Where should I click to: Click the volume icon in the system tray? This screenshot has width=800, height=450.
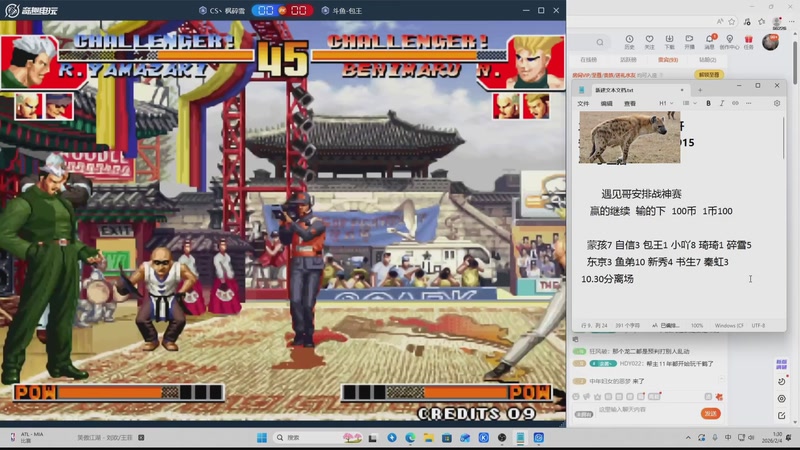[751, 438]
